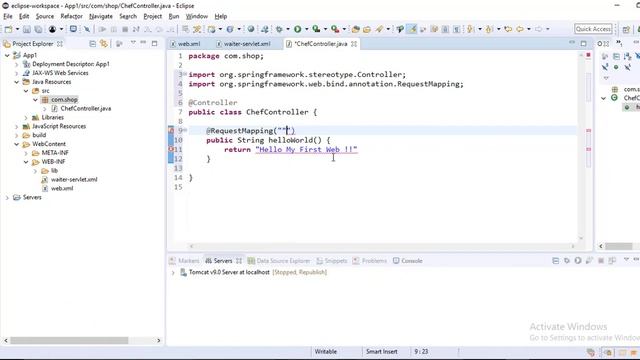This screenshot has width=640, height=360.
Task: Open the Navigate menu
Action: (101, 16)
